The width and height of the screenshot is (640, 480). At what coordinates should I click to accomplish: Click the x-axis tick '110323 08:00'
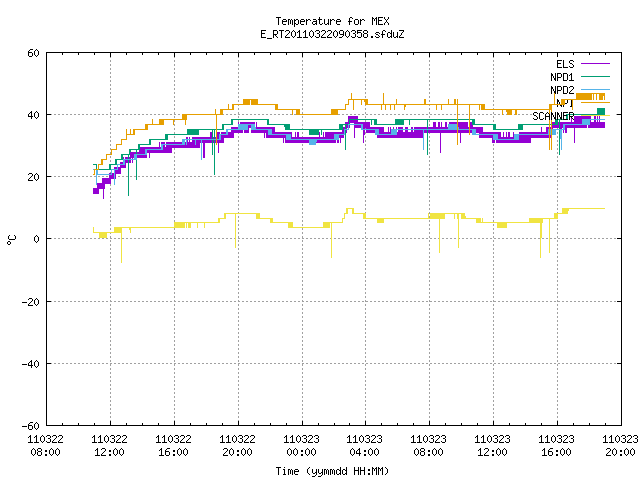tap(429, 446)
